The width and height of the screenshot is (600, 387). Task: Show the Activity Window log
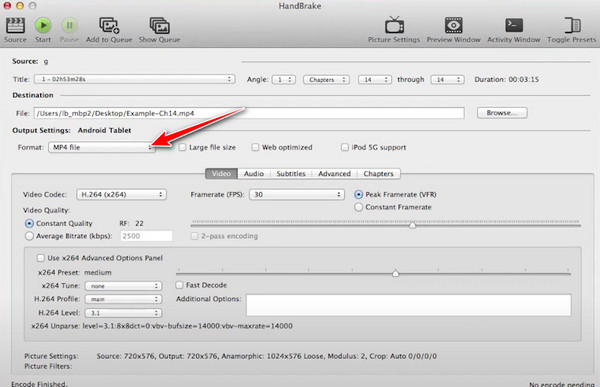point(514,25)
